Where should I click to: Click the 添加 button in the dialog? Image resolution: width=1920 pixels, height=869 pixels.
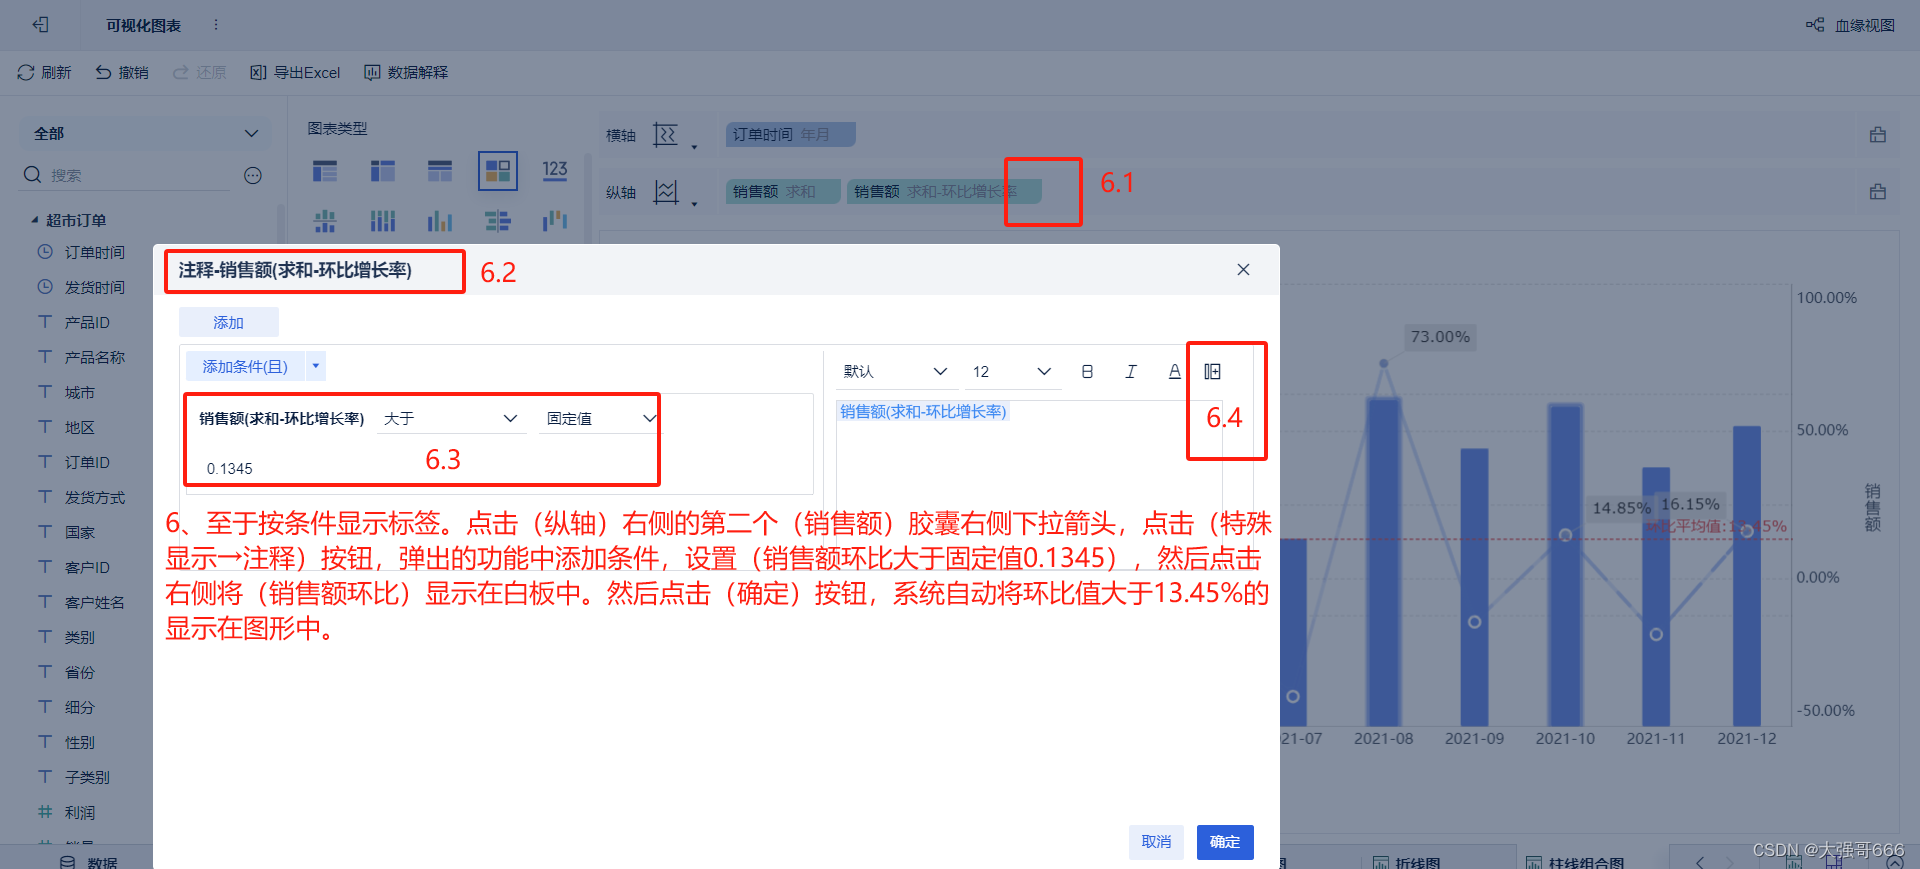tap(228, 322)
